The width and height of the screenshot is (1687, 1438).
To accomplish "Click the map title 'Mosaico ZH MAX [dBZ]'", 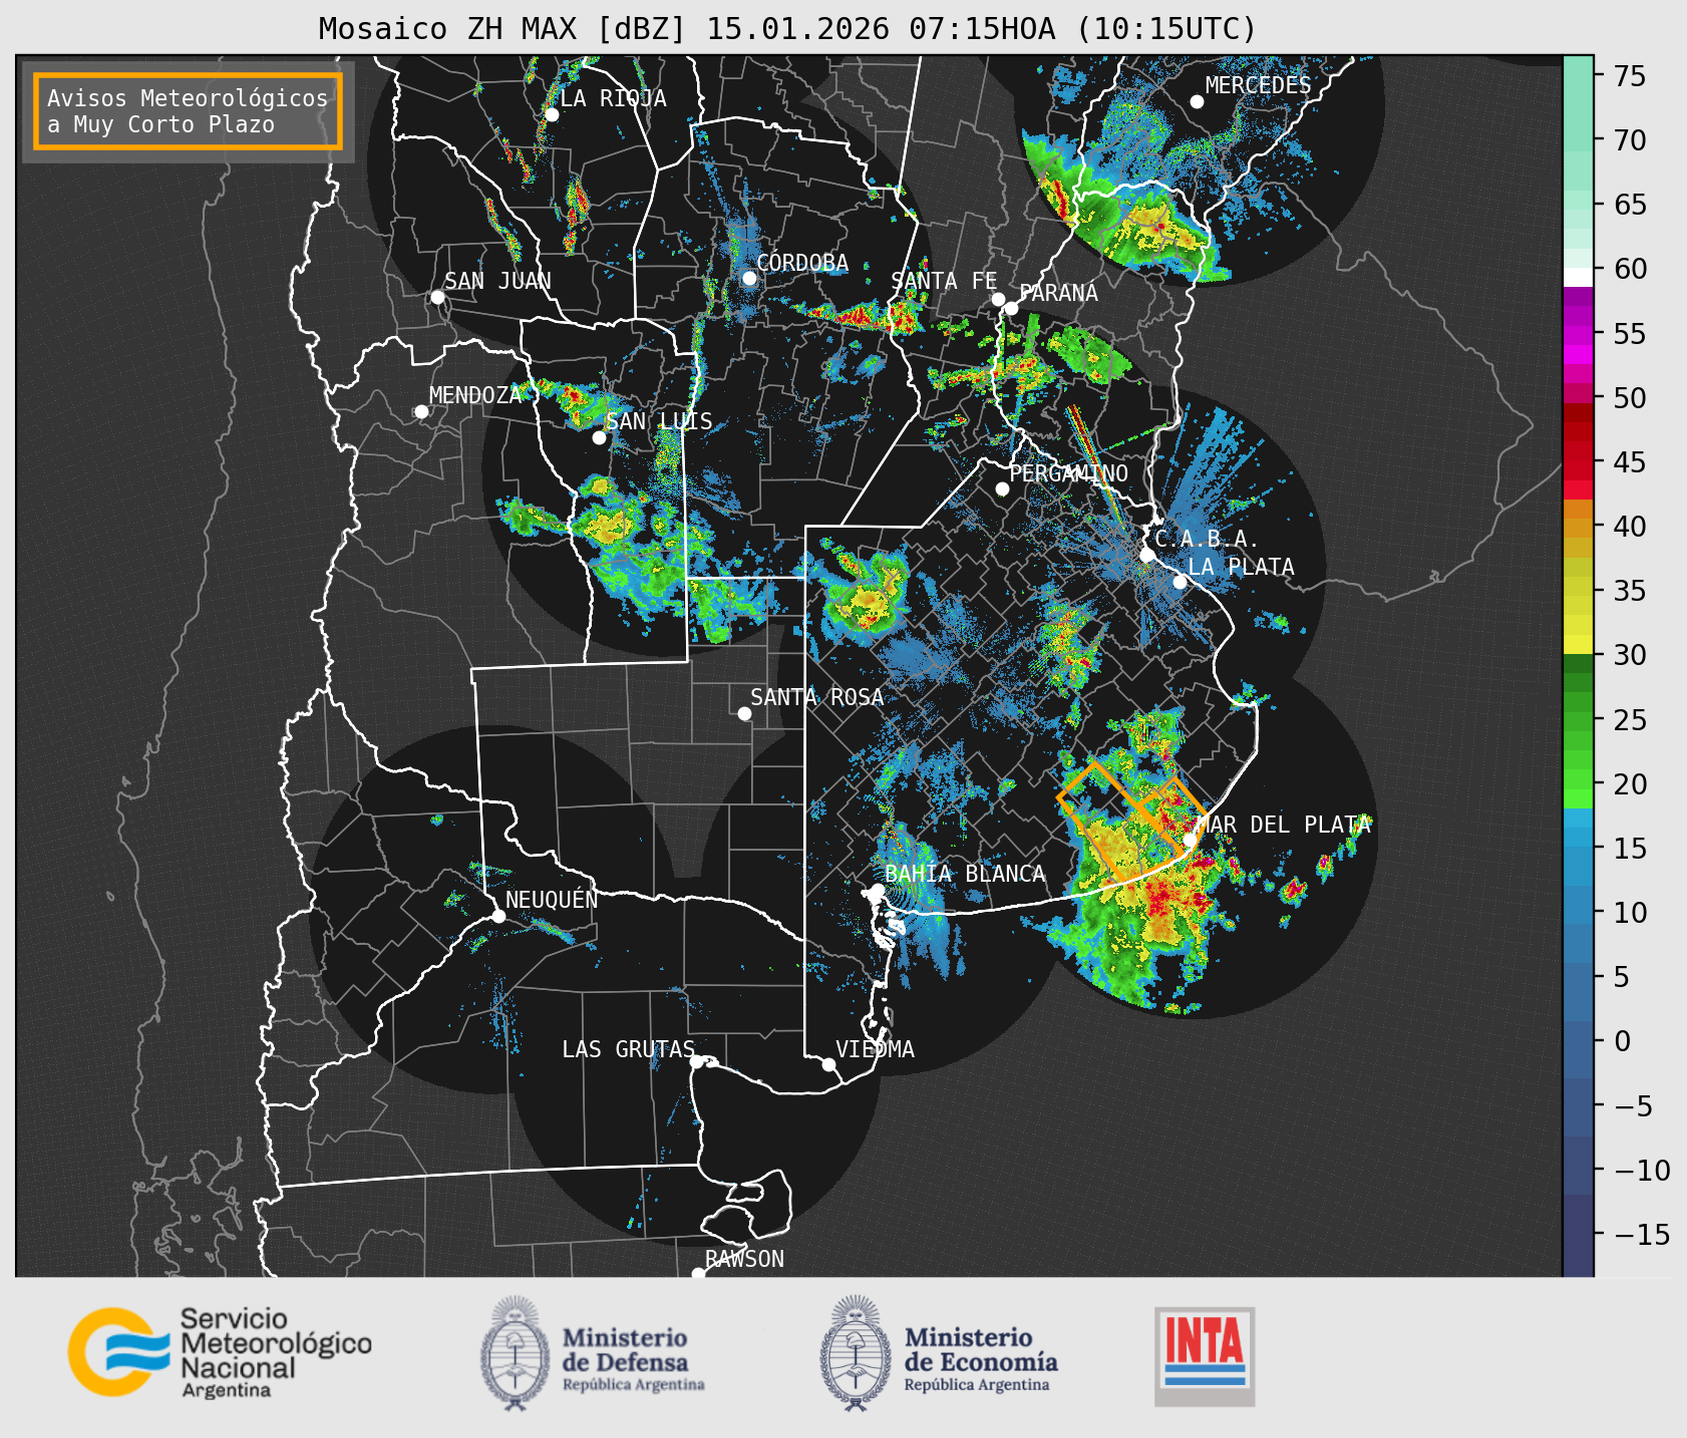I will [502, 29].
